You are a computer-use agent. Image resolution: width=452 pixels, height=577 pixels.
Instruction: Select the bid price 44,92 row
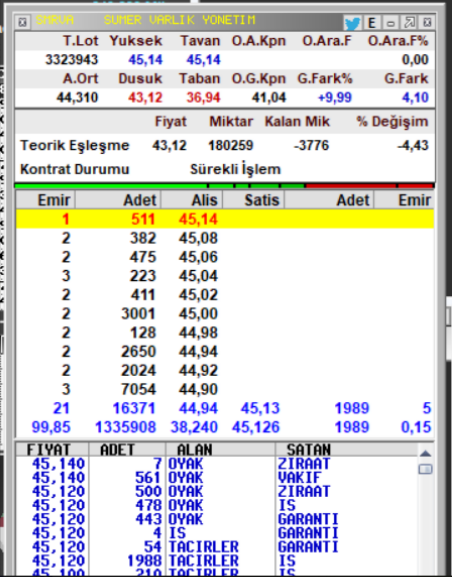[225, 371]
